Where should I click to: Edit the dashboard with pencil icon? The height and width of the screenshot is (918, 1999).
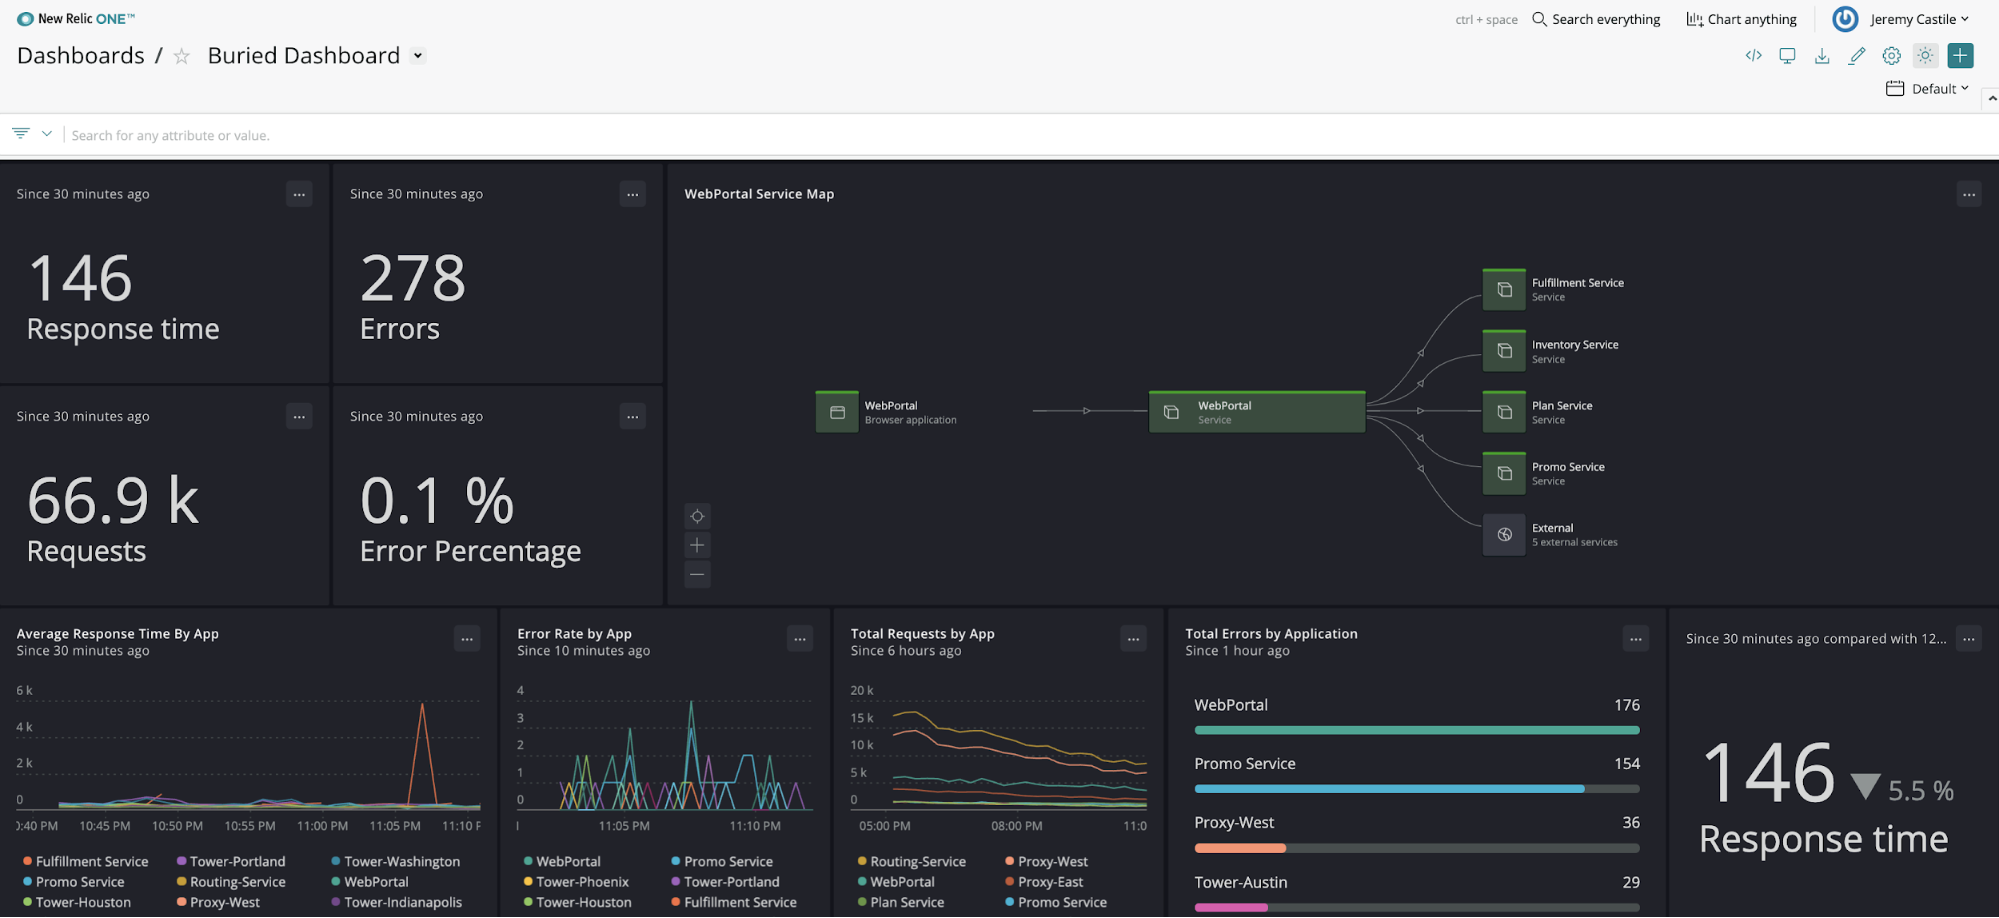(1857, 56)
